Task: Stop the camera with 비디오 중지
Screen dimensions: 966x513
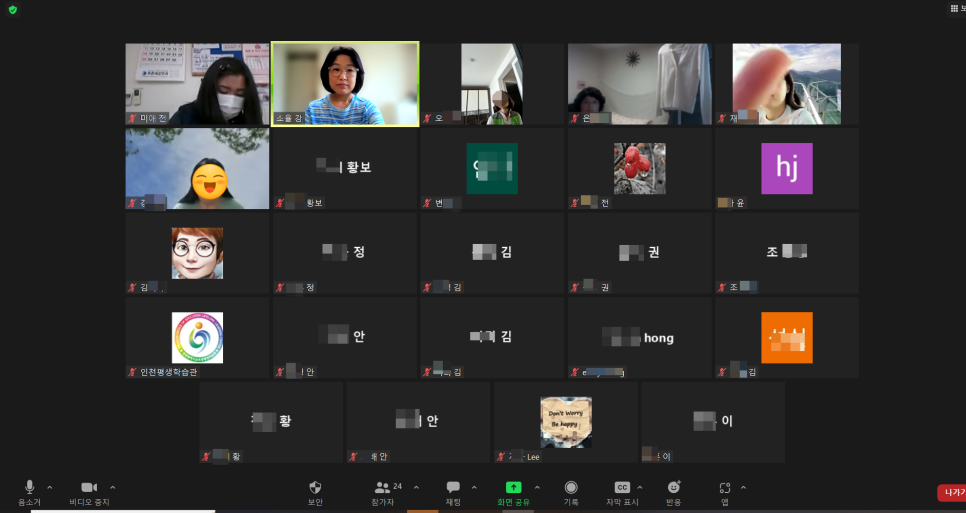Action: [89, 493]
